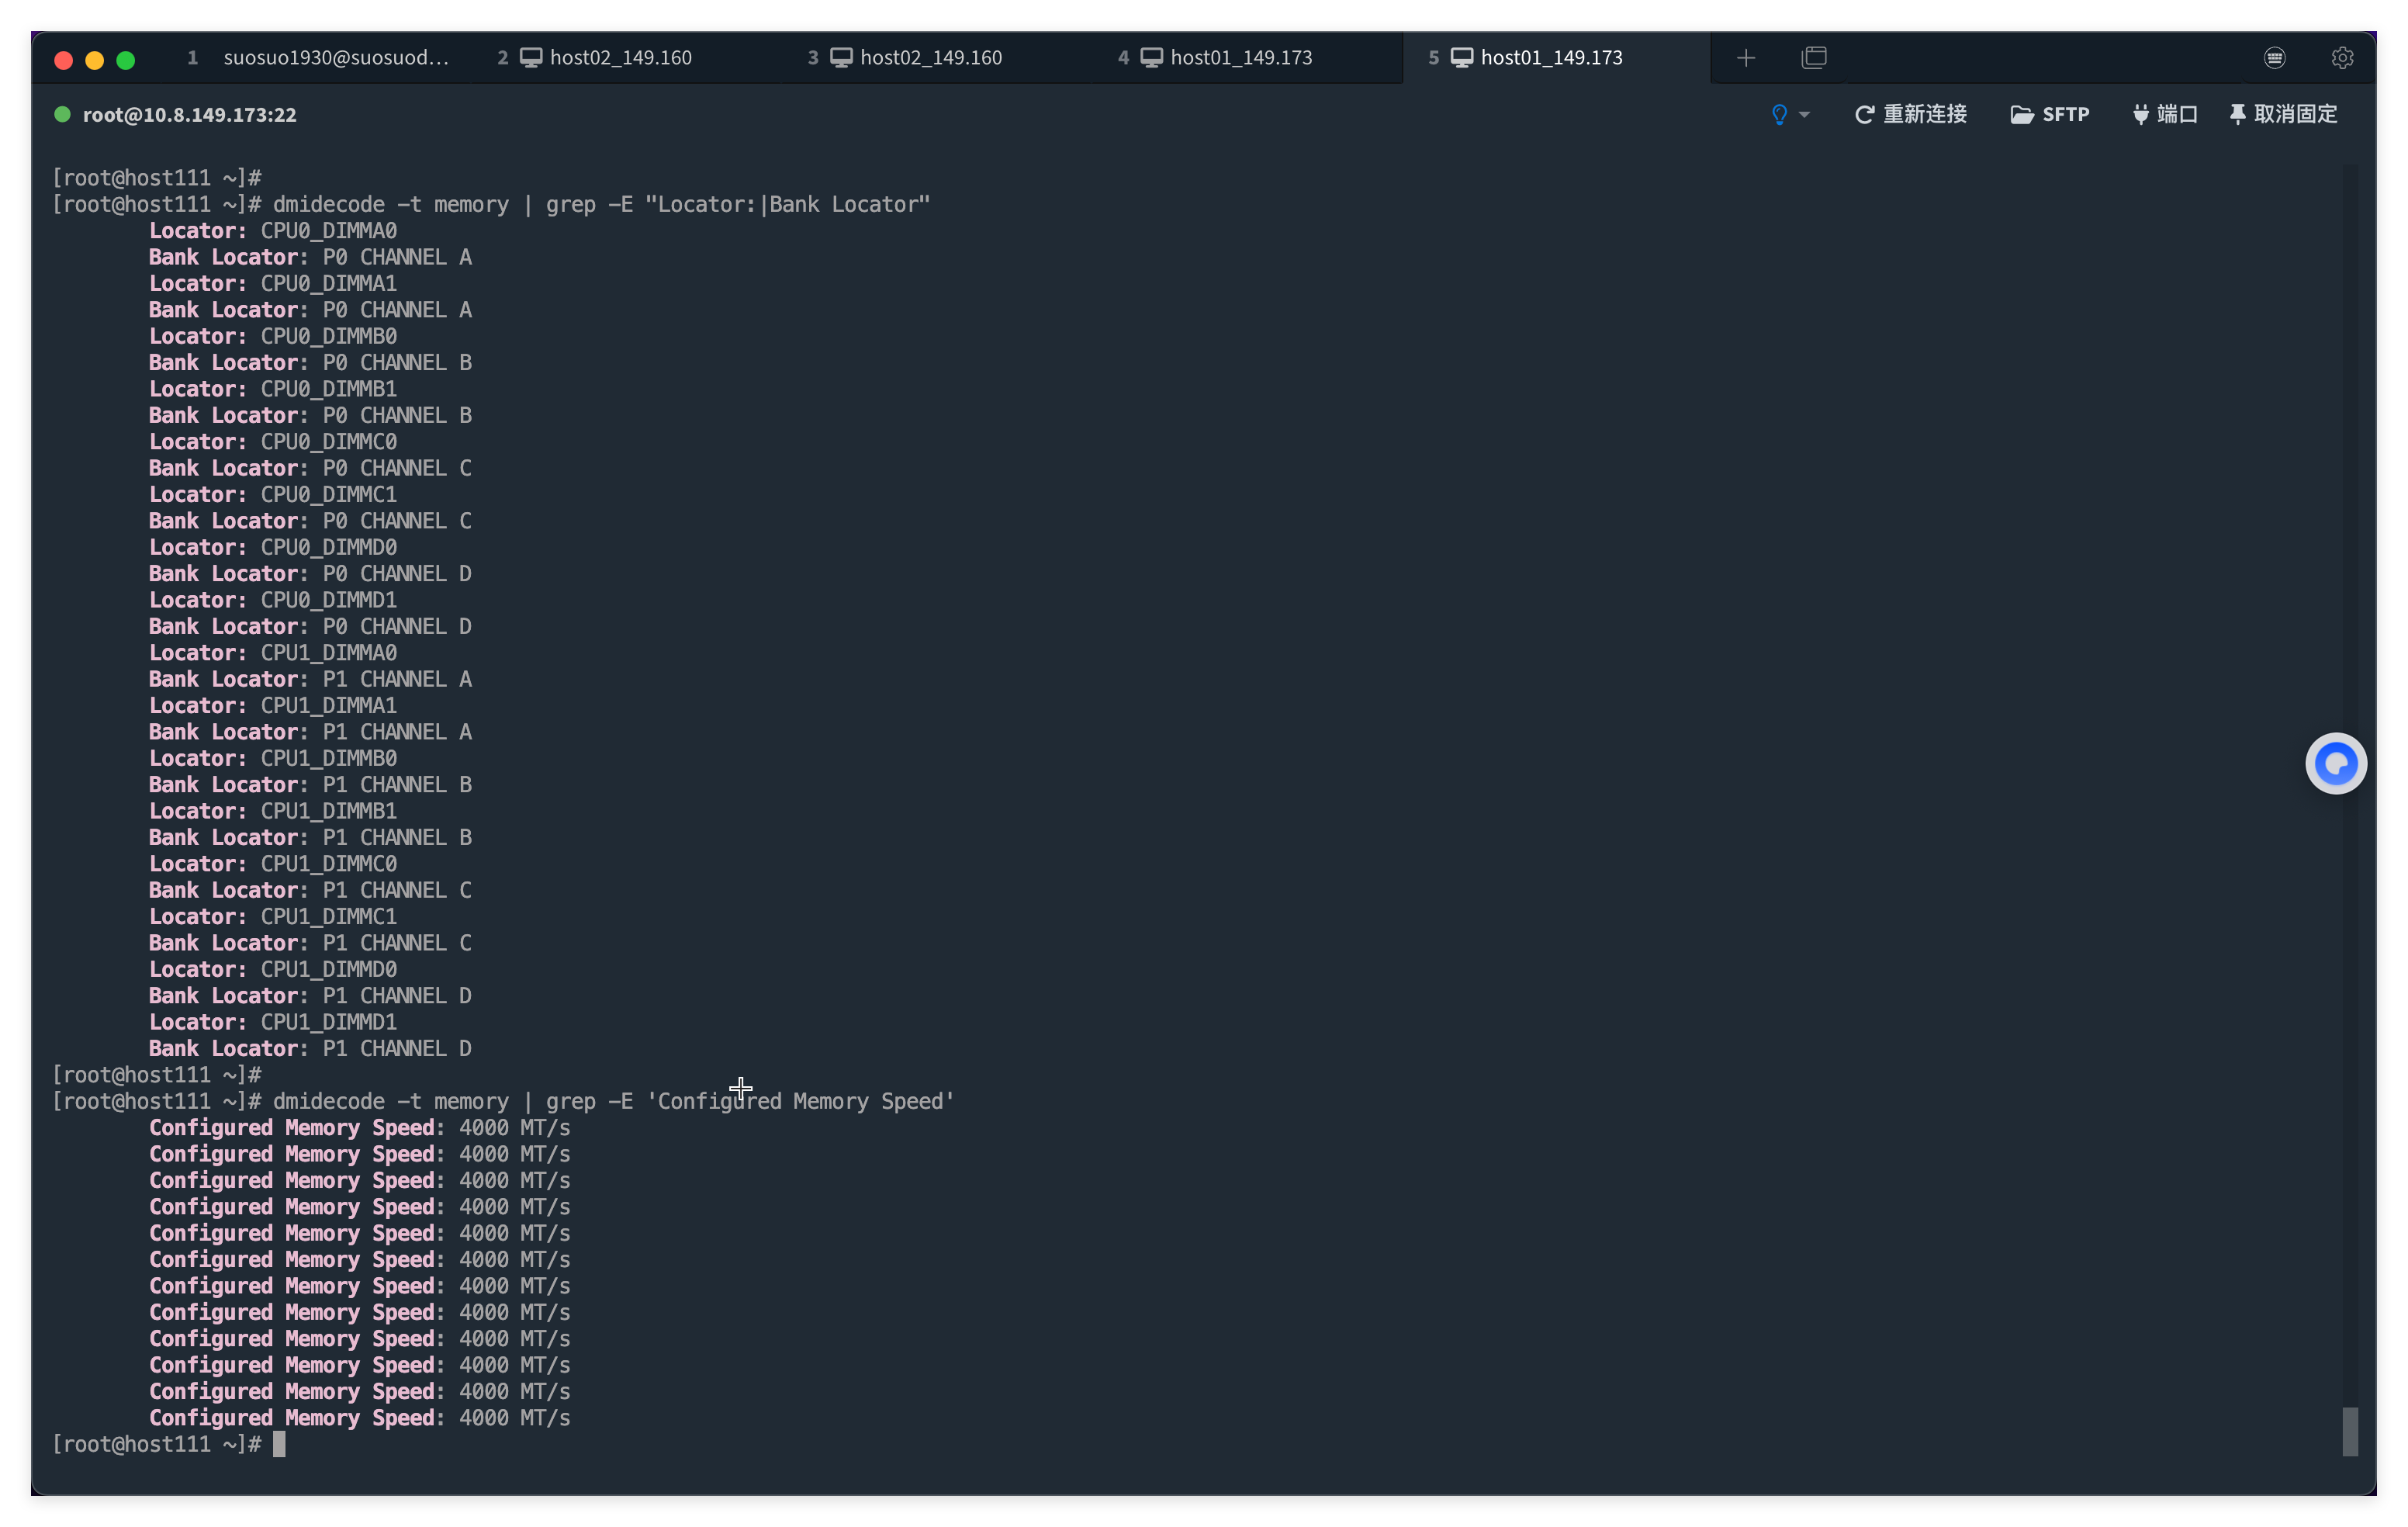Click the floating blue assistant bubble
The image size is (2408, 1527).
click(x=2336, y=764)
